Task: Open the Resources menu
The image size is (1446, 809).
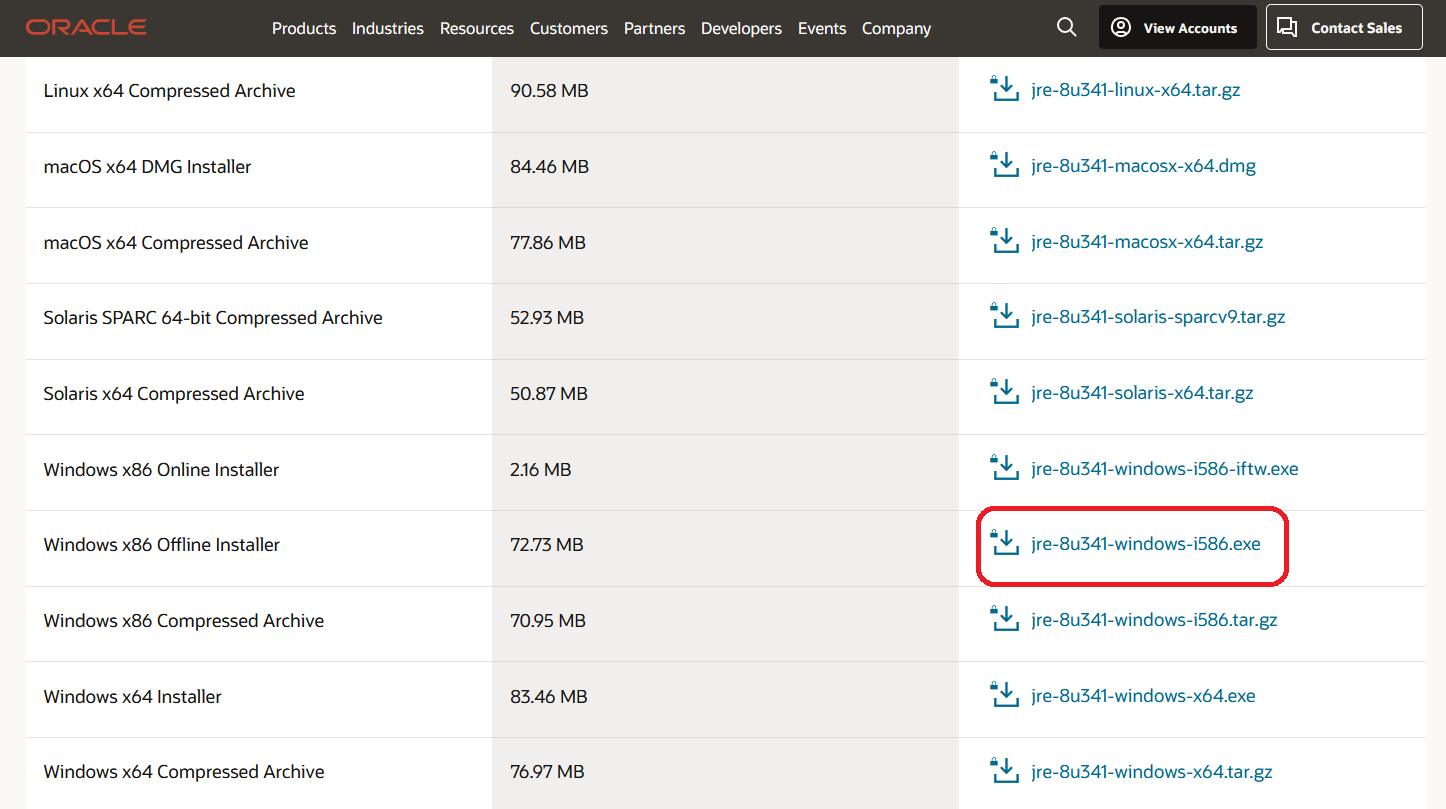Action: click(476, 29)
